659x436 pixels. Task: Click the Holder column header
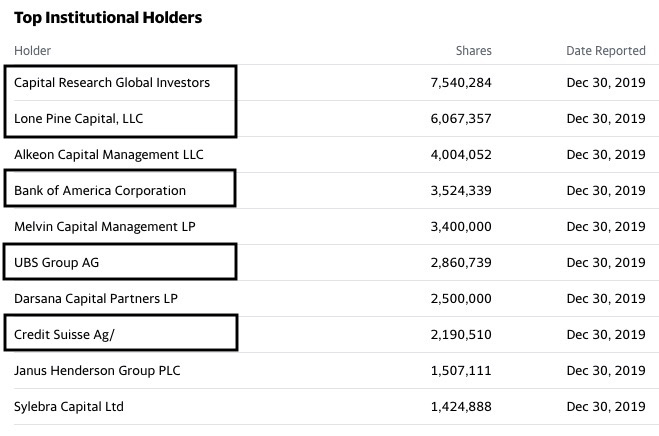click(x=33, y=50)
